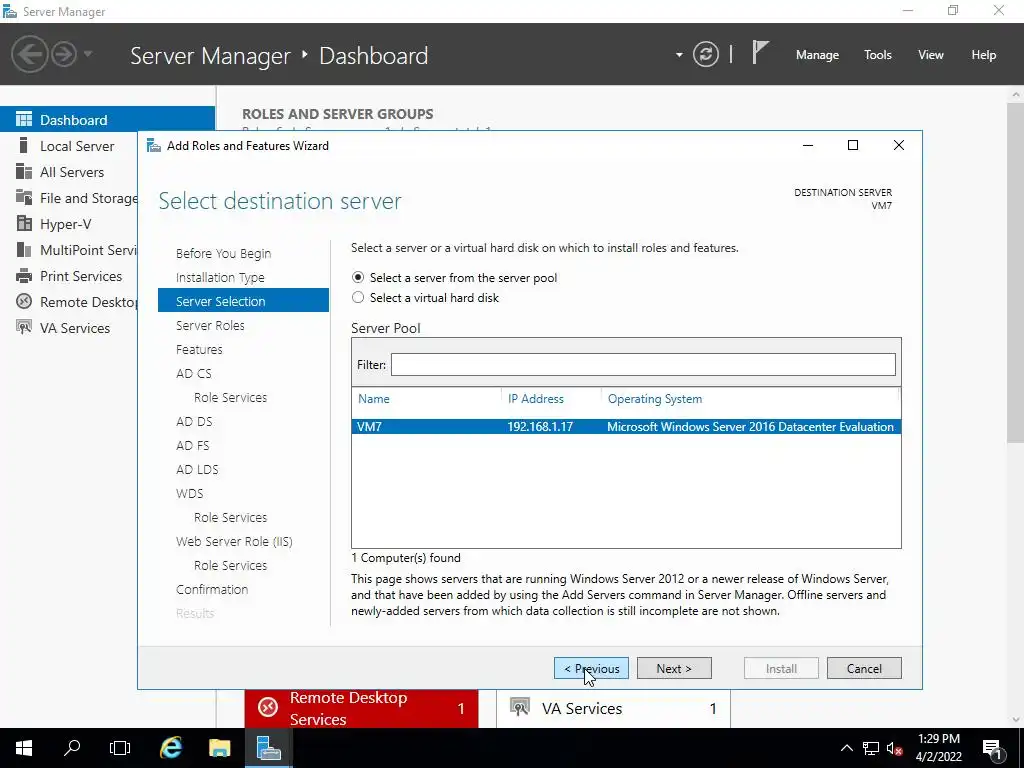Image resolution: width=1024 pixels, height=768 pixels.
Task: Go to the Features step
Action: click(199, 349)
